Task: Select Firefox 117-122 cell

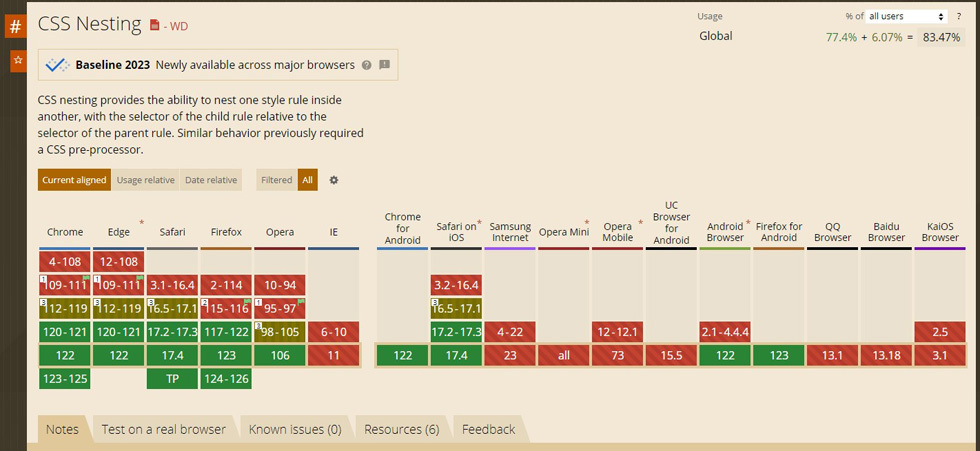Action: tap(226, 332)
